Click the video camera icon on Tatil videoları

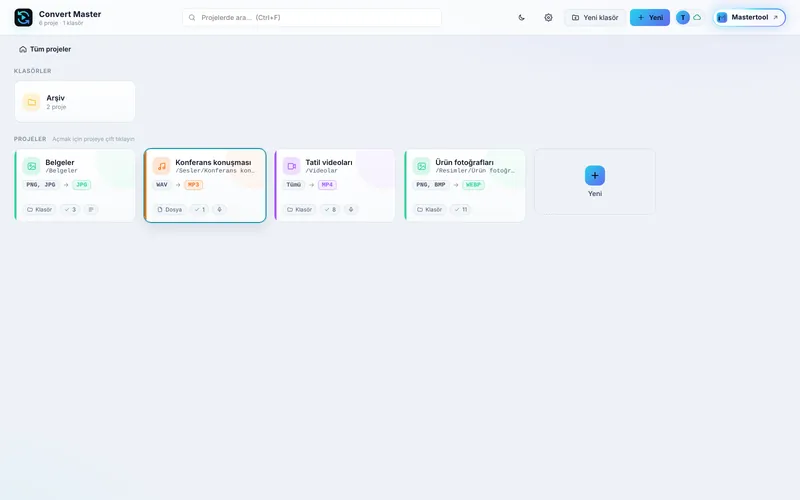click(x=292, y=166)
